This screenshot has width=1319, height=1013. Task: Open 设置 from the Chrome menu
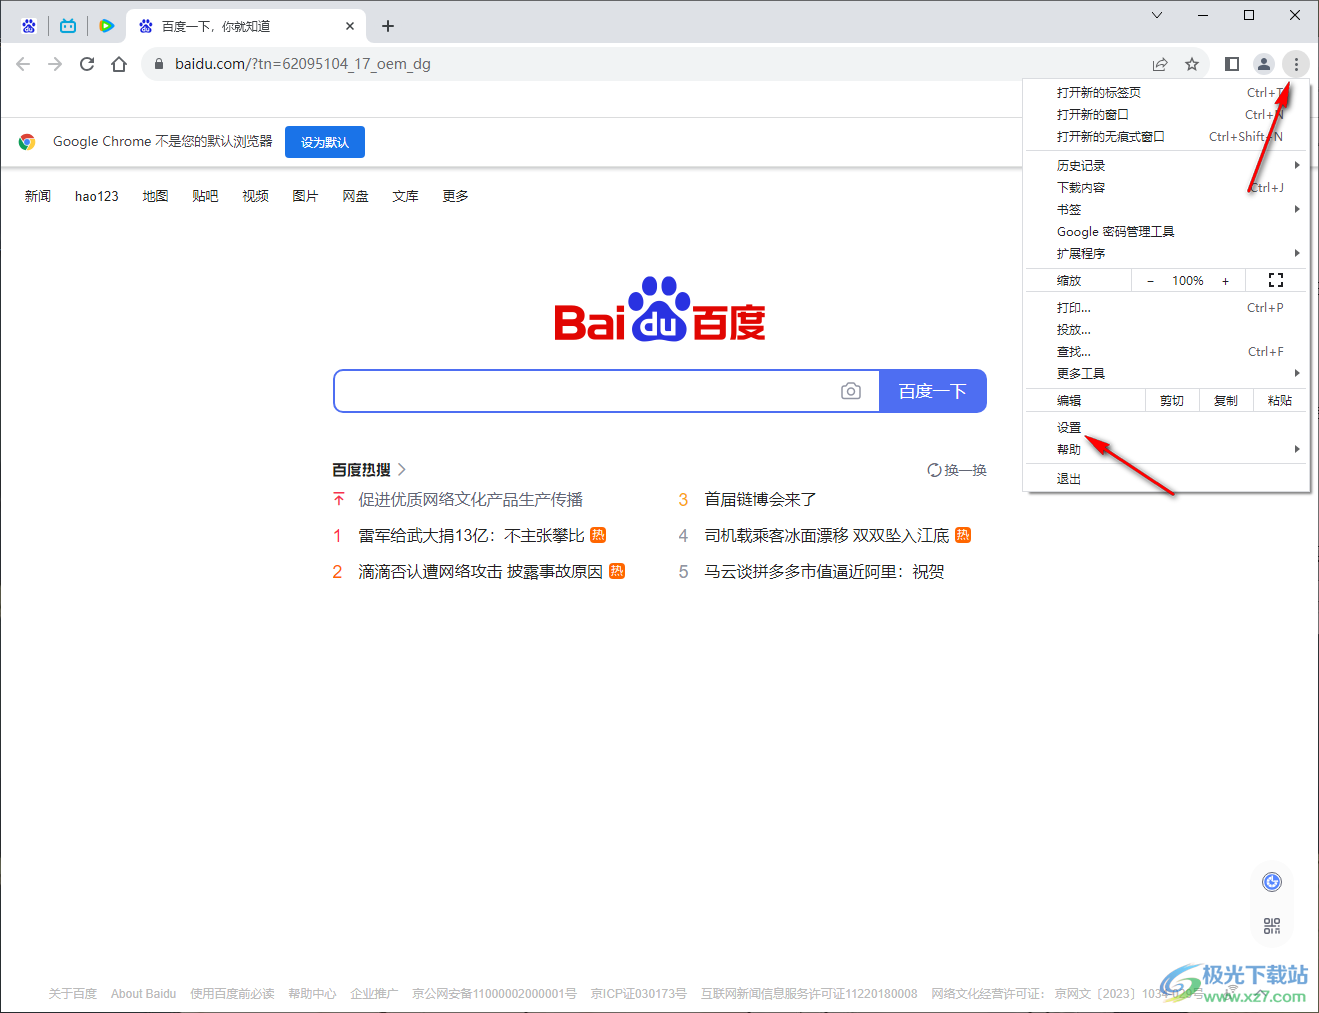point(1167,427)
